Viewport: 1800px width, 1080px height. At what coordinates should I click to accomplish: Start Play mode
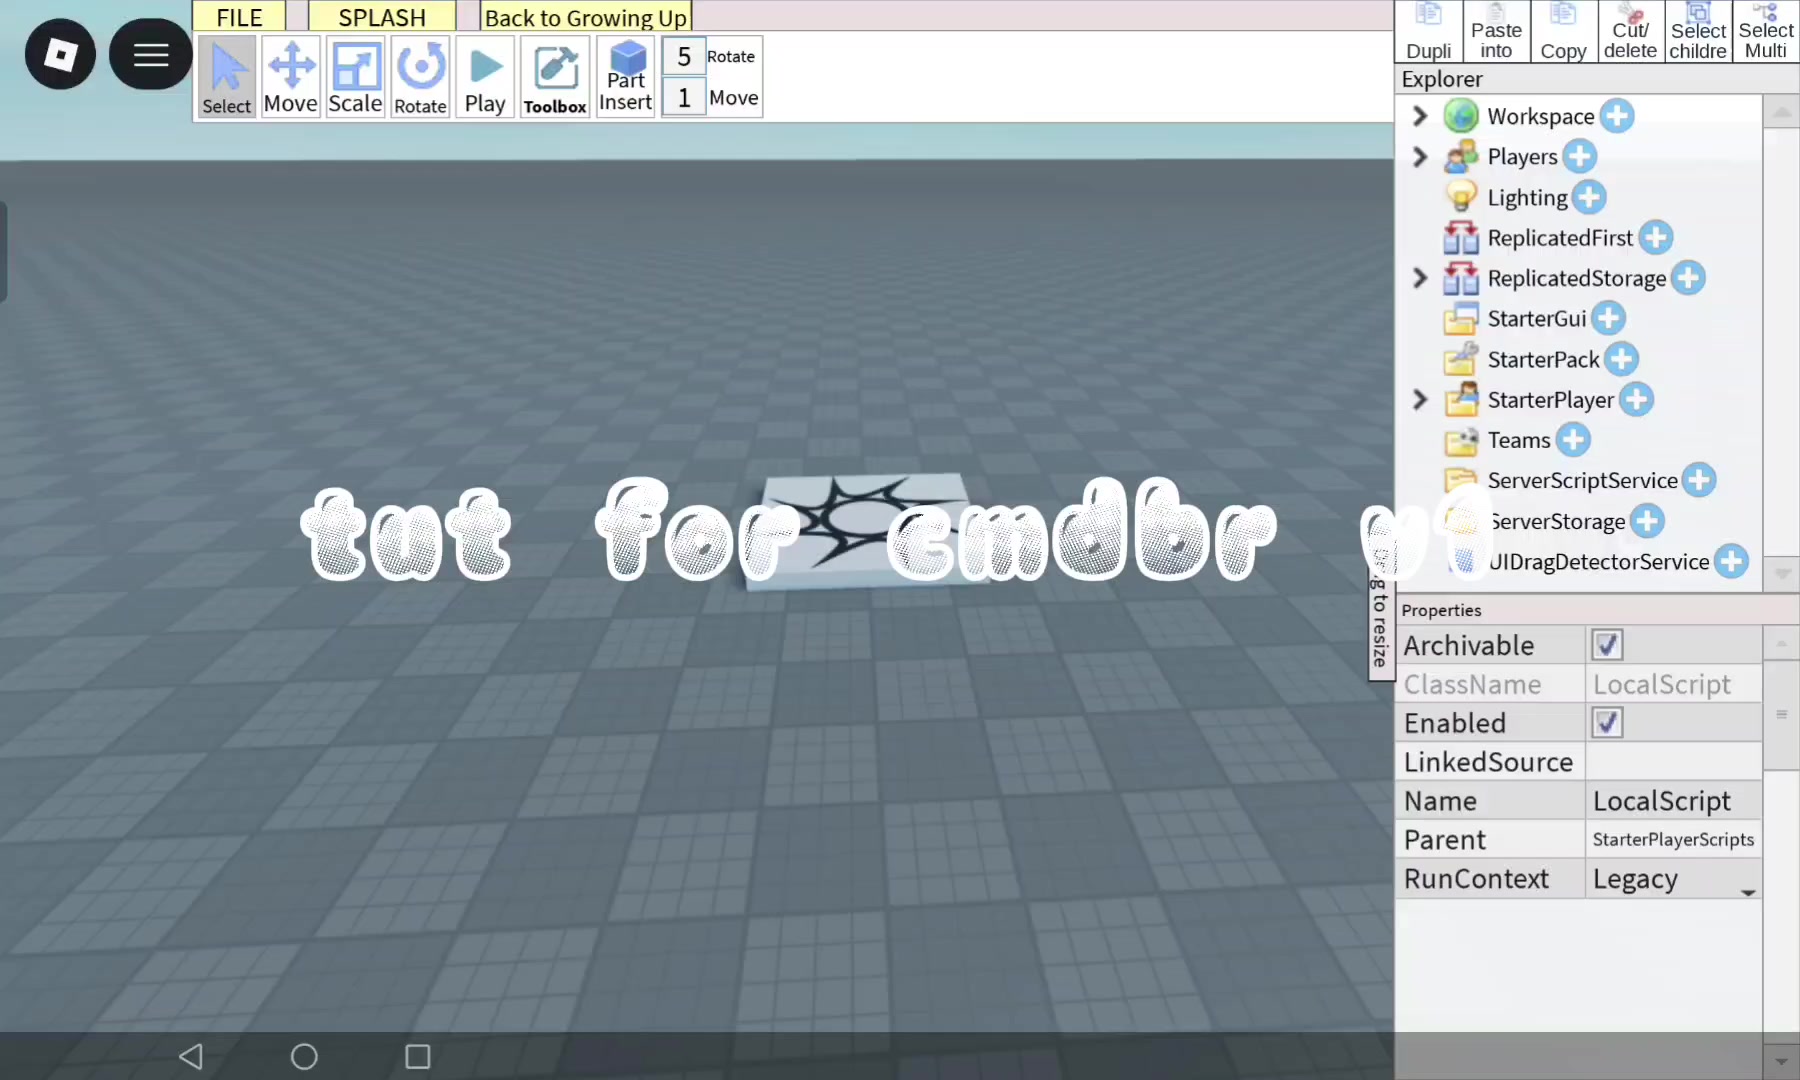coord(485,77)
